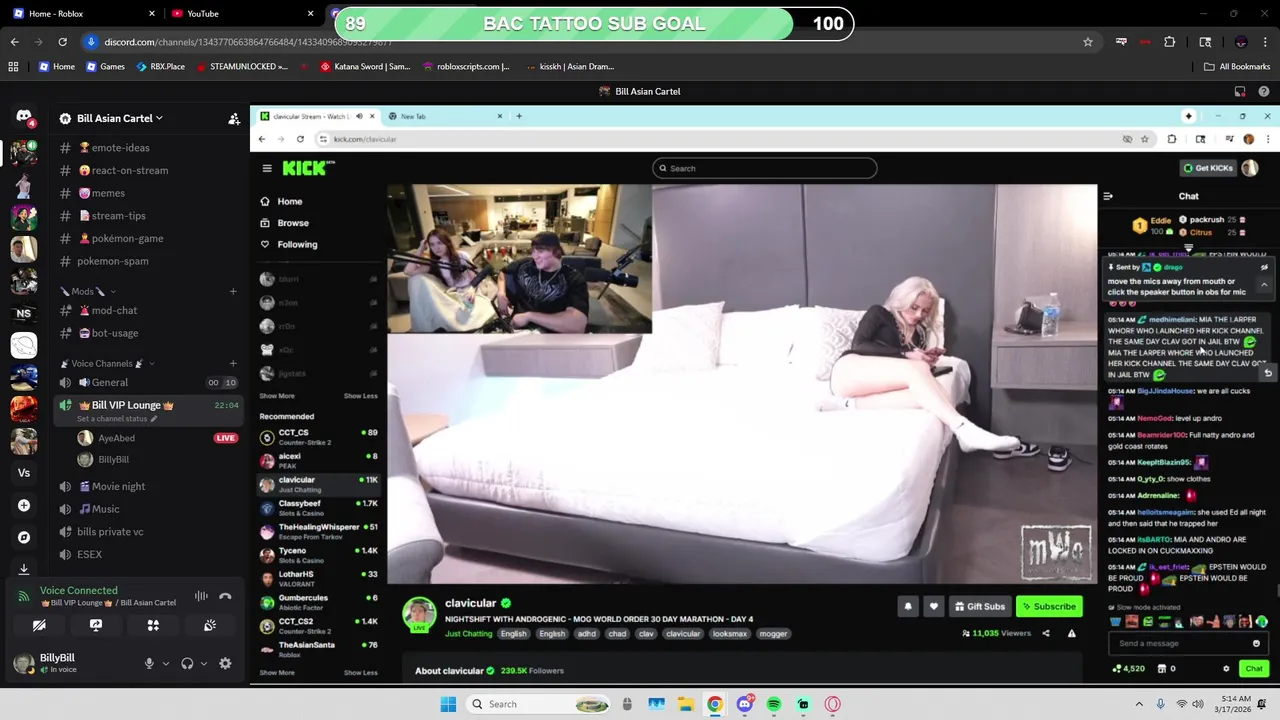This screenshot has height=720, width=1280.
Task: Open the All Bookmarks folder
Action: click(x=1237, y=66)
